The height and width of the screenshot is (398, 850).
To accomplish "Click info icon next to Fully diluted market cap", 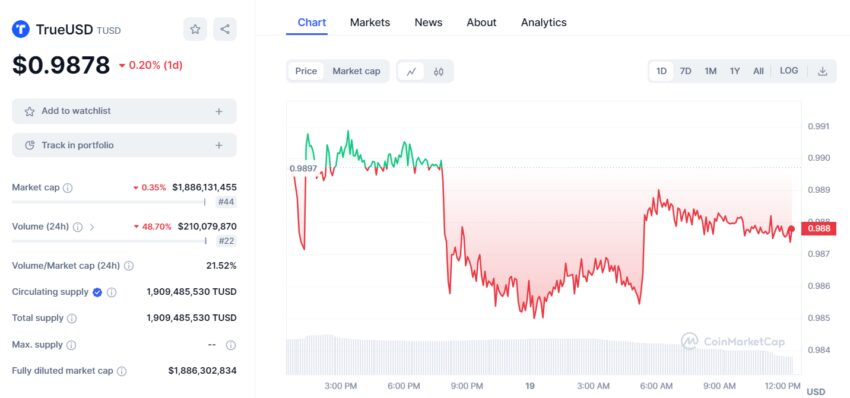I will pyautogui.click(x=122, y=371).
